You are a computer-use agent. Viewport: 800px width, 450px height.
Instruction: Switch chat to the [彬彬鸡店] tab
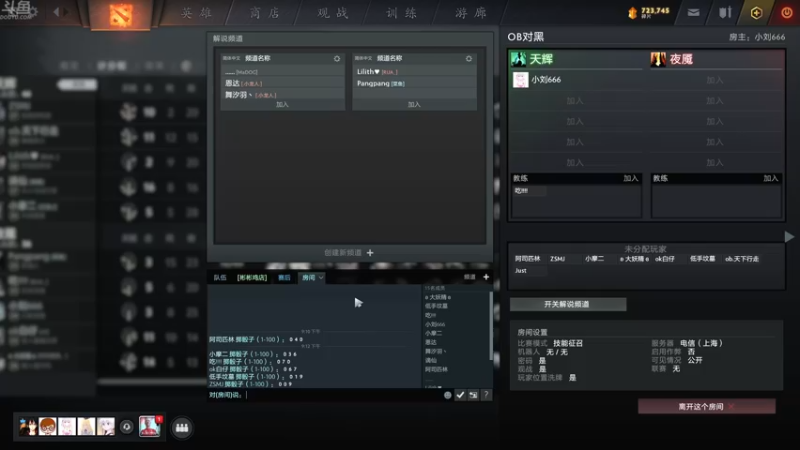tap(252, 278)
